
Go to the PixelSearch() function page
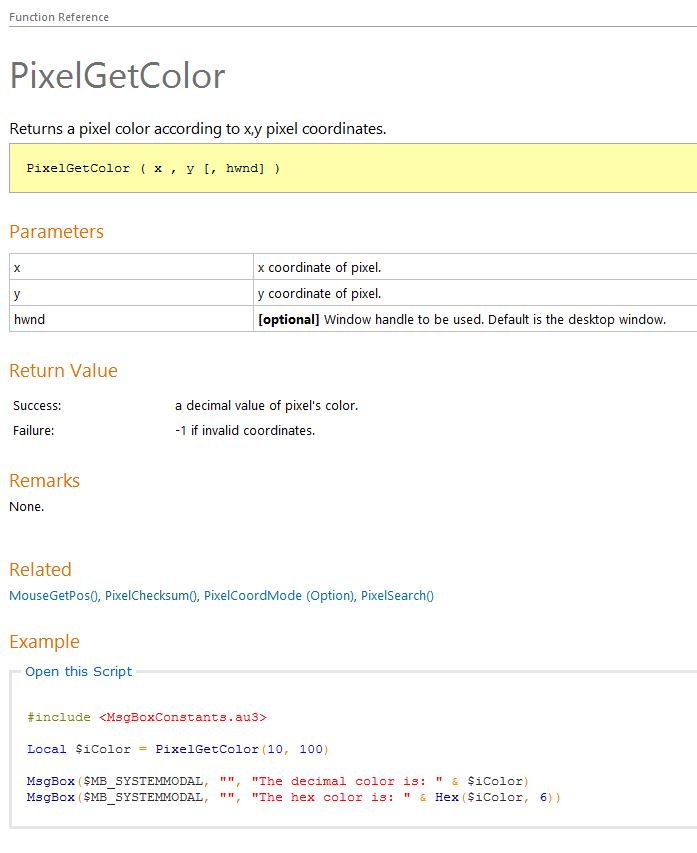click(397, 595)
